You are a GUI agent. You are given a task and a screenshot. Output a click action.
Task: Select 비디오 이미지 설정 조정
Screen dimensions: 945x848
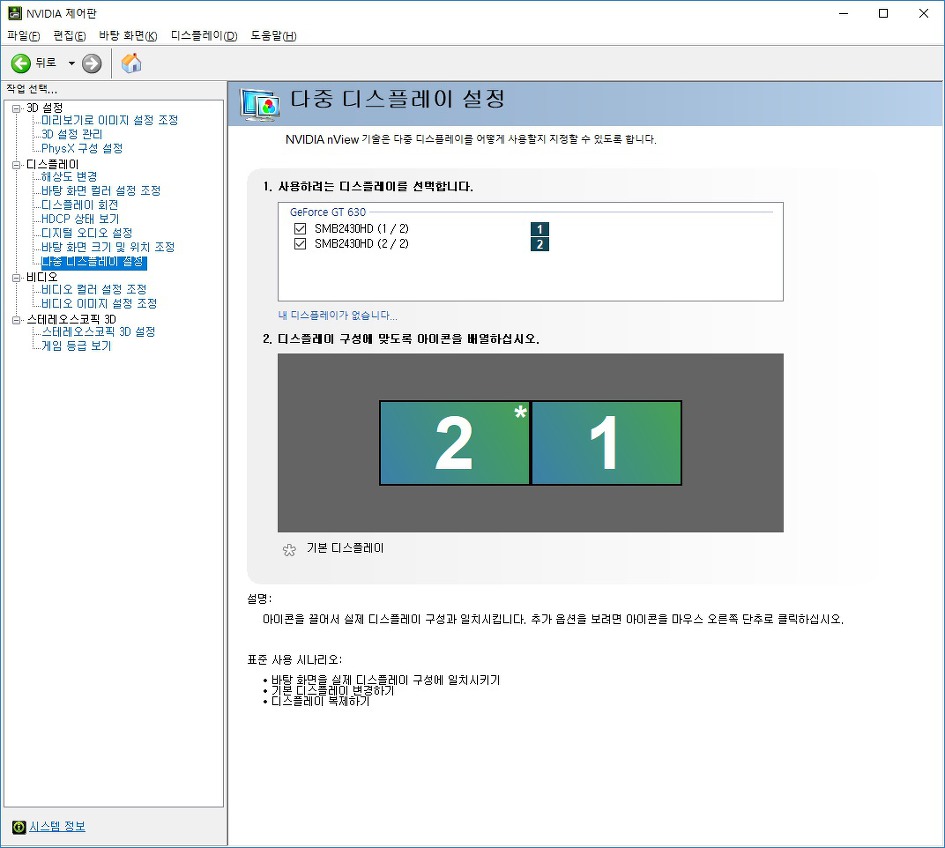pyautogui.click(x=99, y=304)
